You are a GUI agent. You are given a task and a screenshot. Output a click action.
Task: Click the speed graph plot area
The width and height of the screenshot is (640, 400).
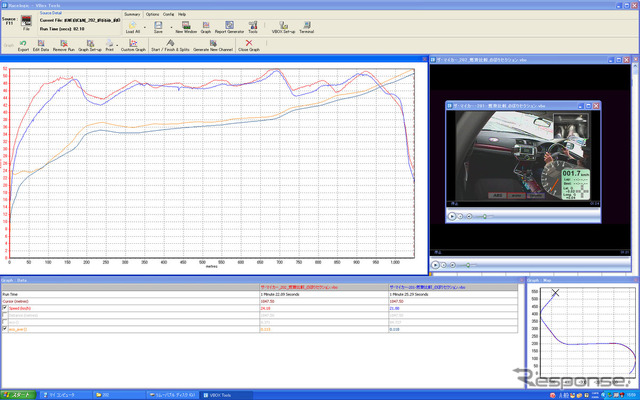212,163
